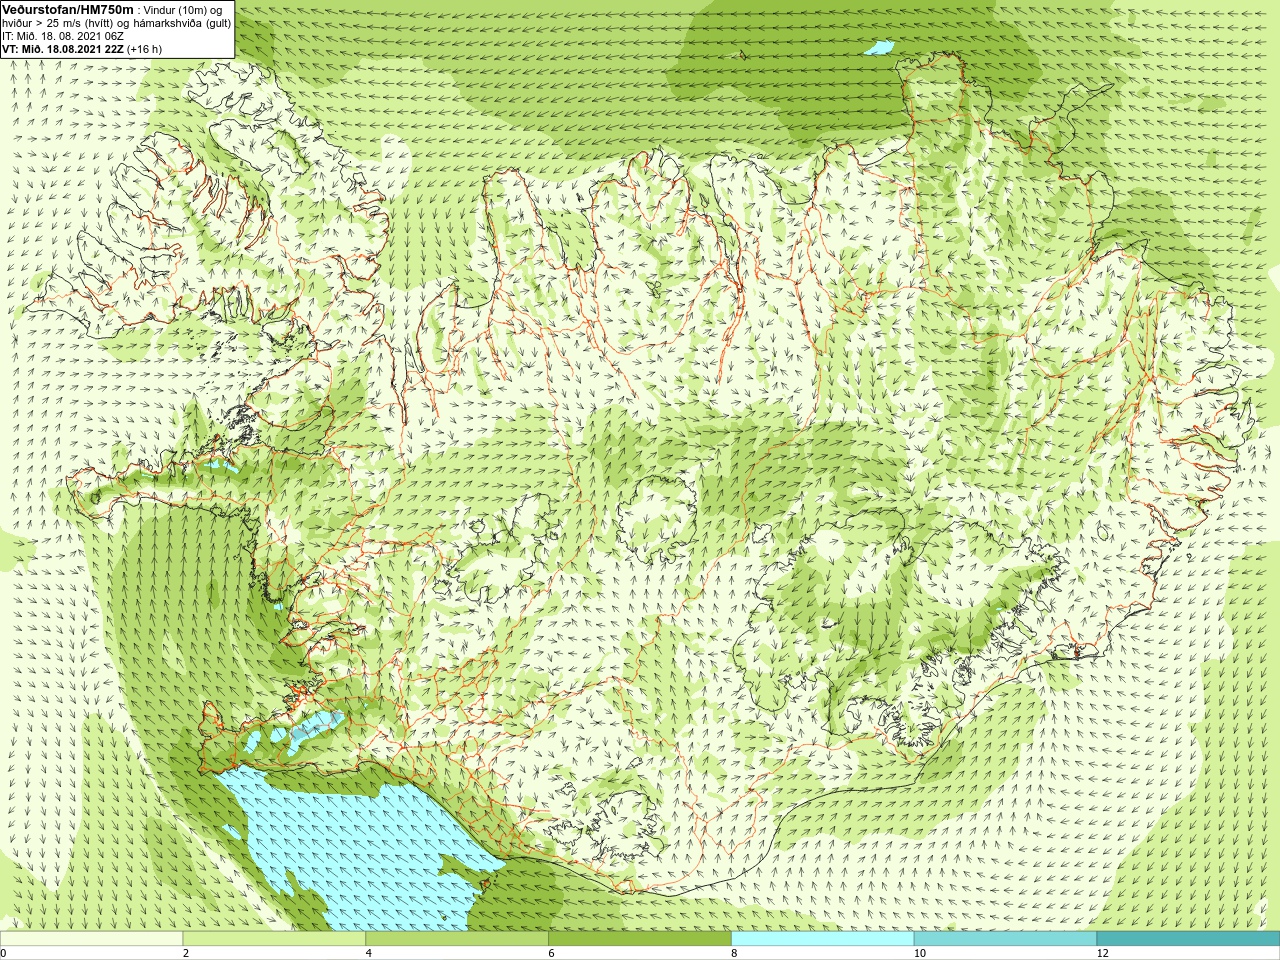Click the '2' label under the color bar
The image size is (1280, 960).
(x=186, y=953)
